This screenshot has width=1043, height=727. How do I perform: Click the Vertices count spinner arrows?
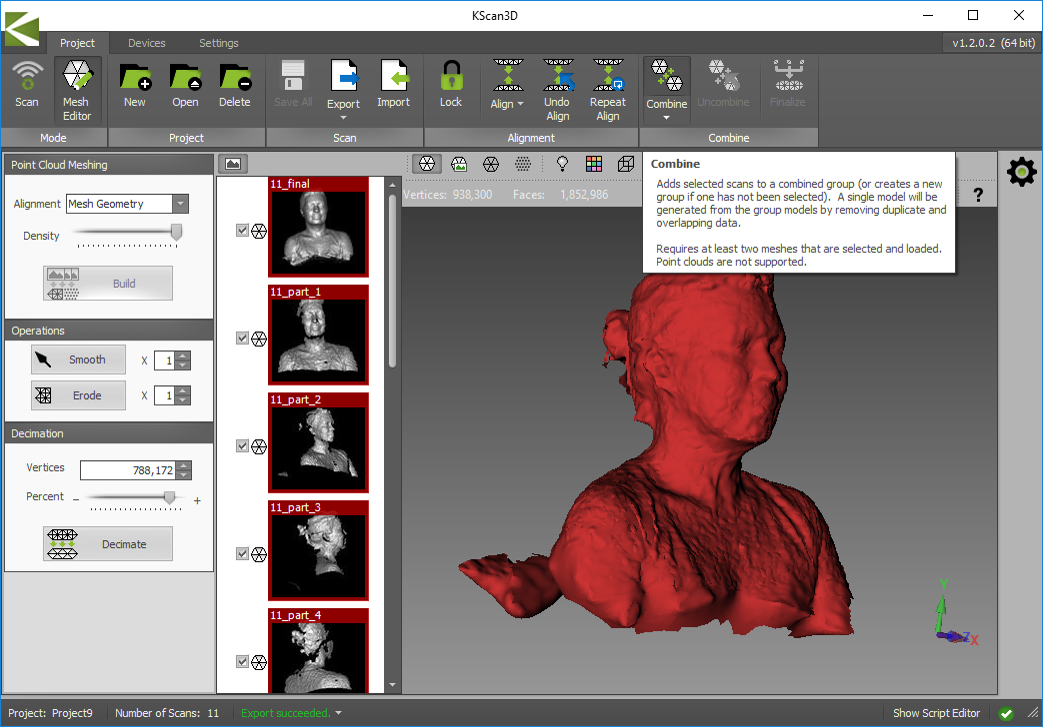185,470
